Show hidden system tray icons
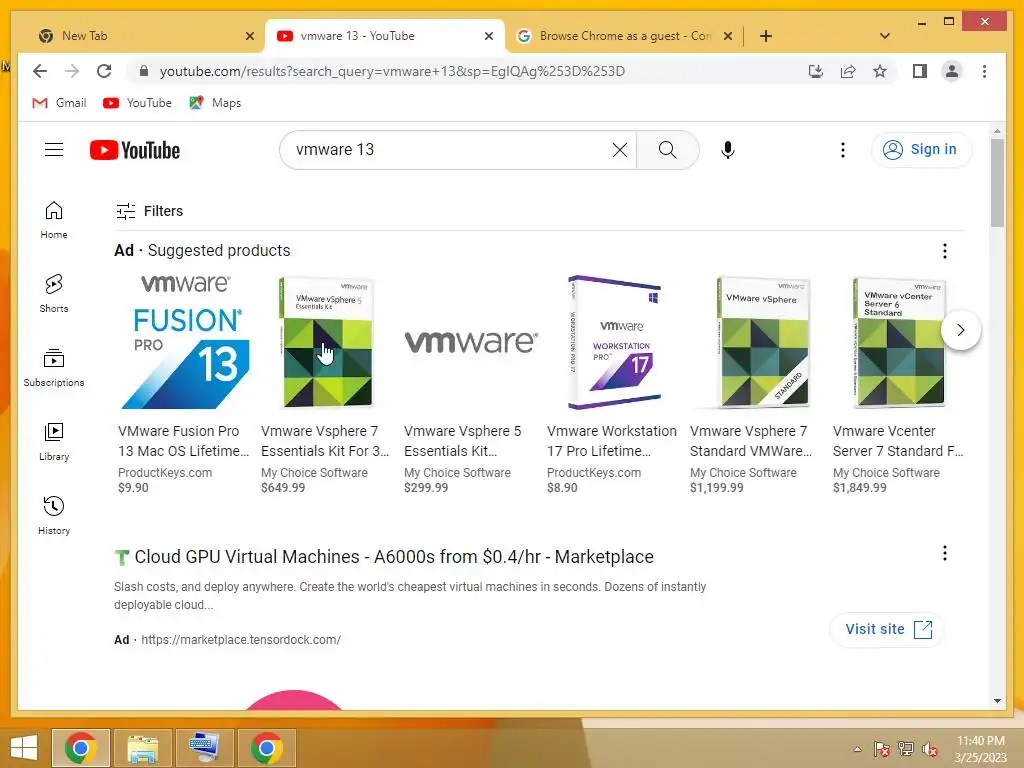1024x768 pixels. coord(857,749)
